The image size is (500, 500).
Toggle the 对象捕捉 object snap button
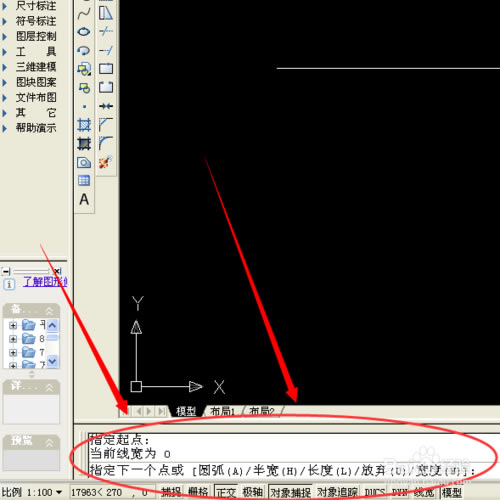click(x=290, y=492)
